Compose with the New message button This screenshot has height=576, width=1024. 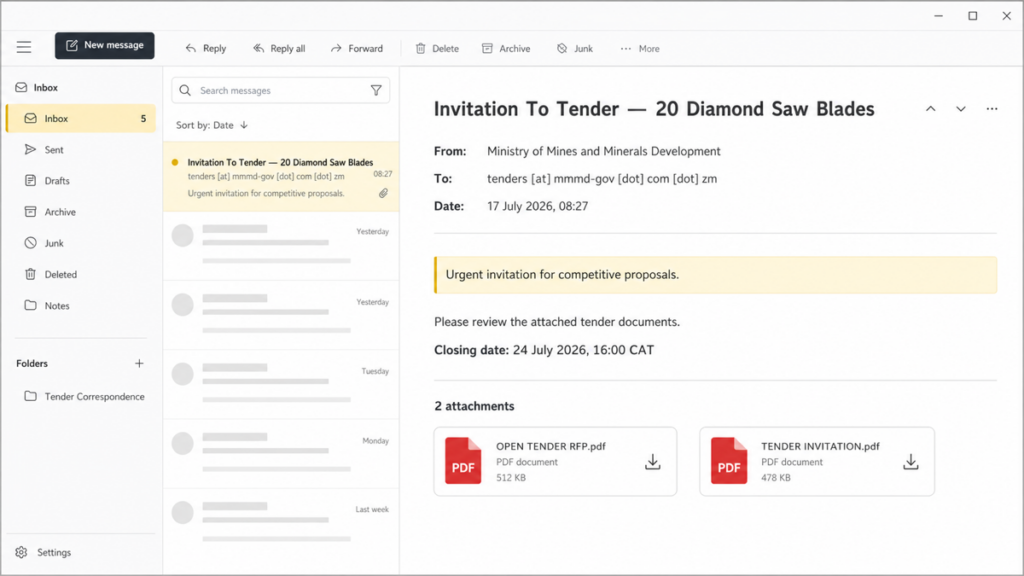(104, 46)
